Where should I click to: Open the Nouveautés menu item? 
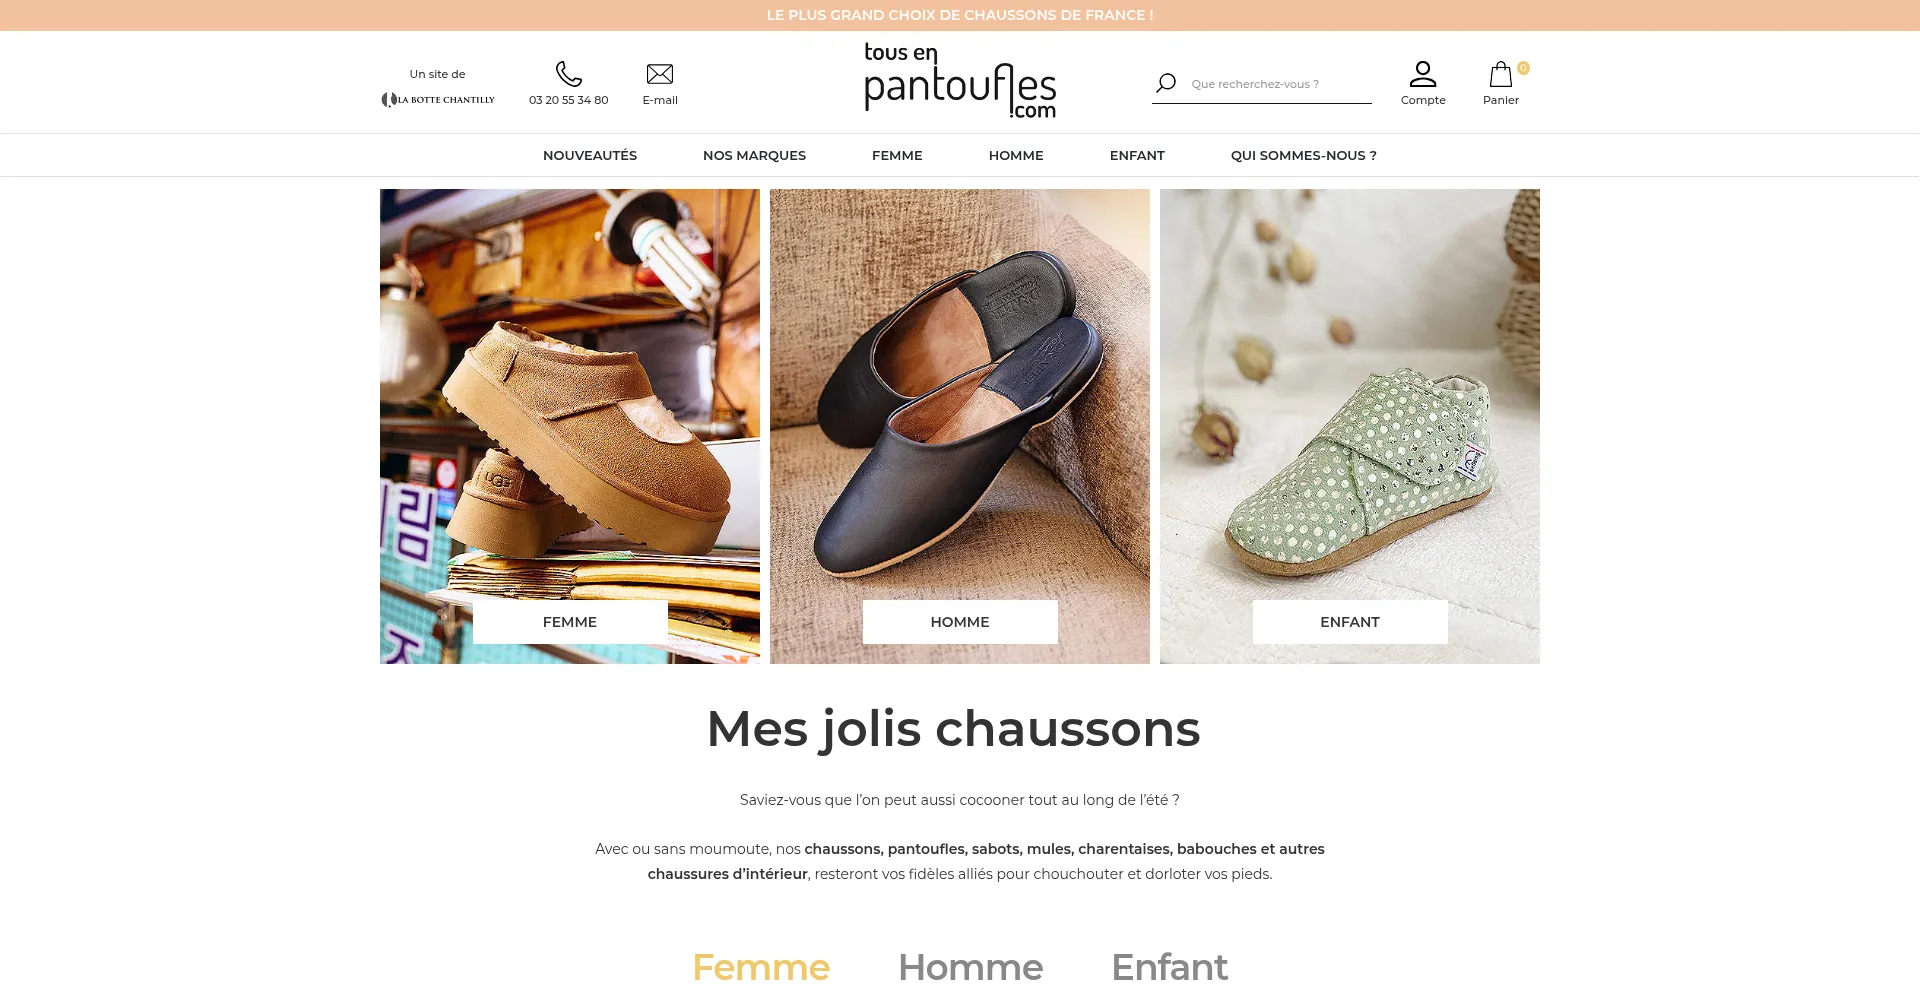(590, 155)
